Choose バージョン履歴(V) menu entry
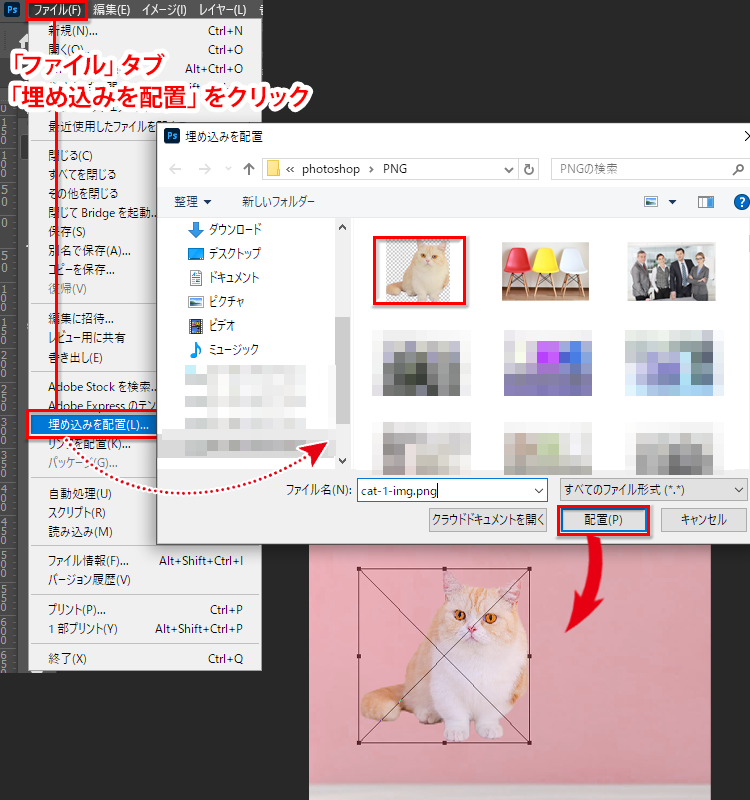750x800 pixels. pyautogui.click(x=145, y=580)
